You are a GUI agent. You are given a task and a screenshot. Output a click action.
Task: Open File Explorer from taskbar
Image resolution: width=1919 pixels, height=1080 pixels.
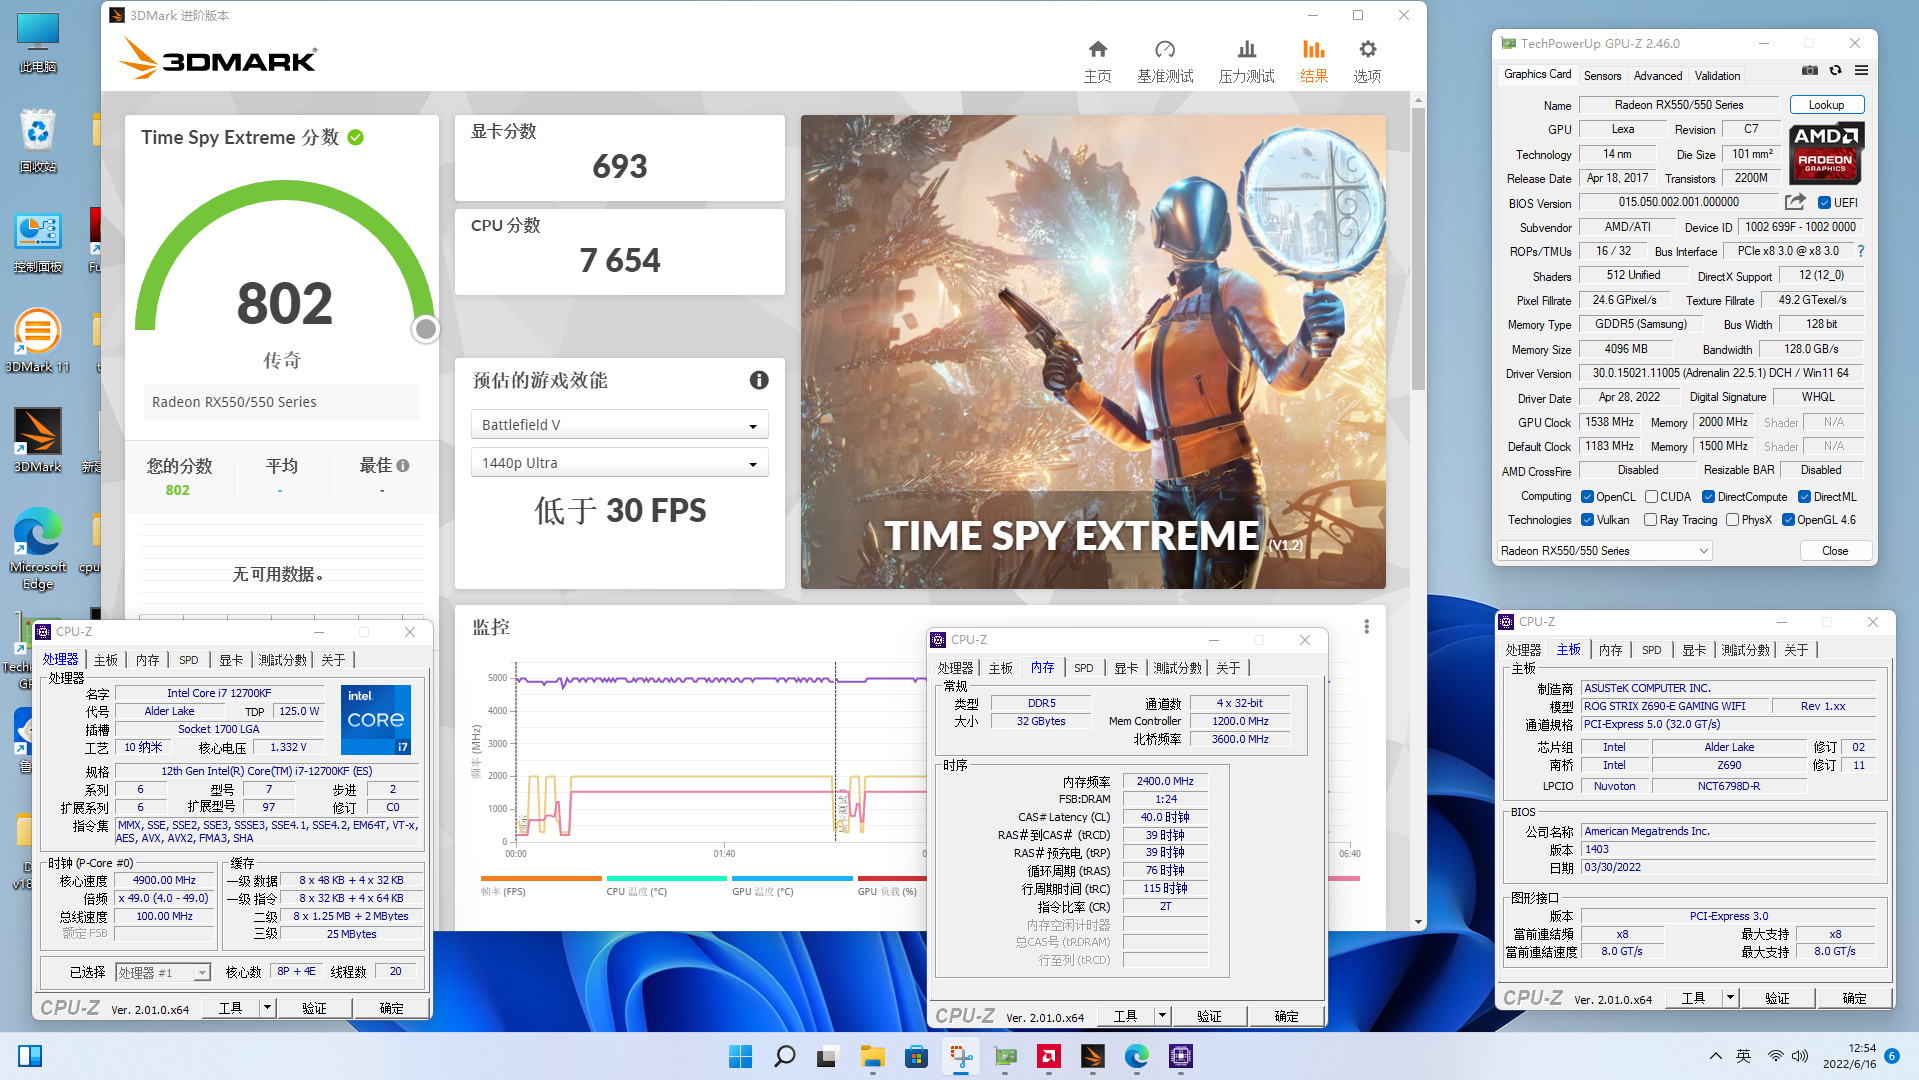pyautogui.click(x=873, y=1056)
